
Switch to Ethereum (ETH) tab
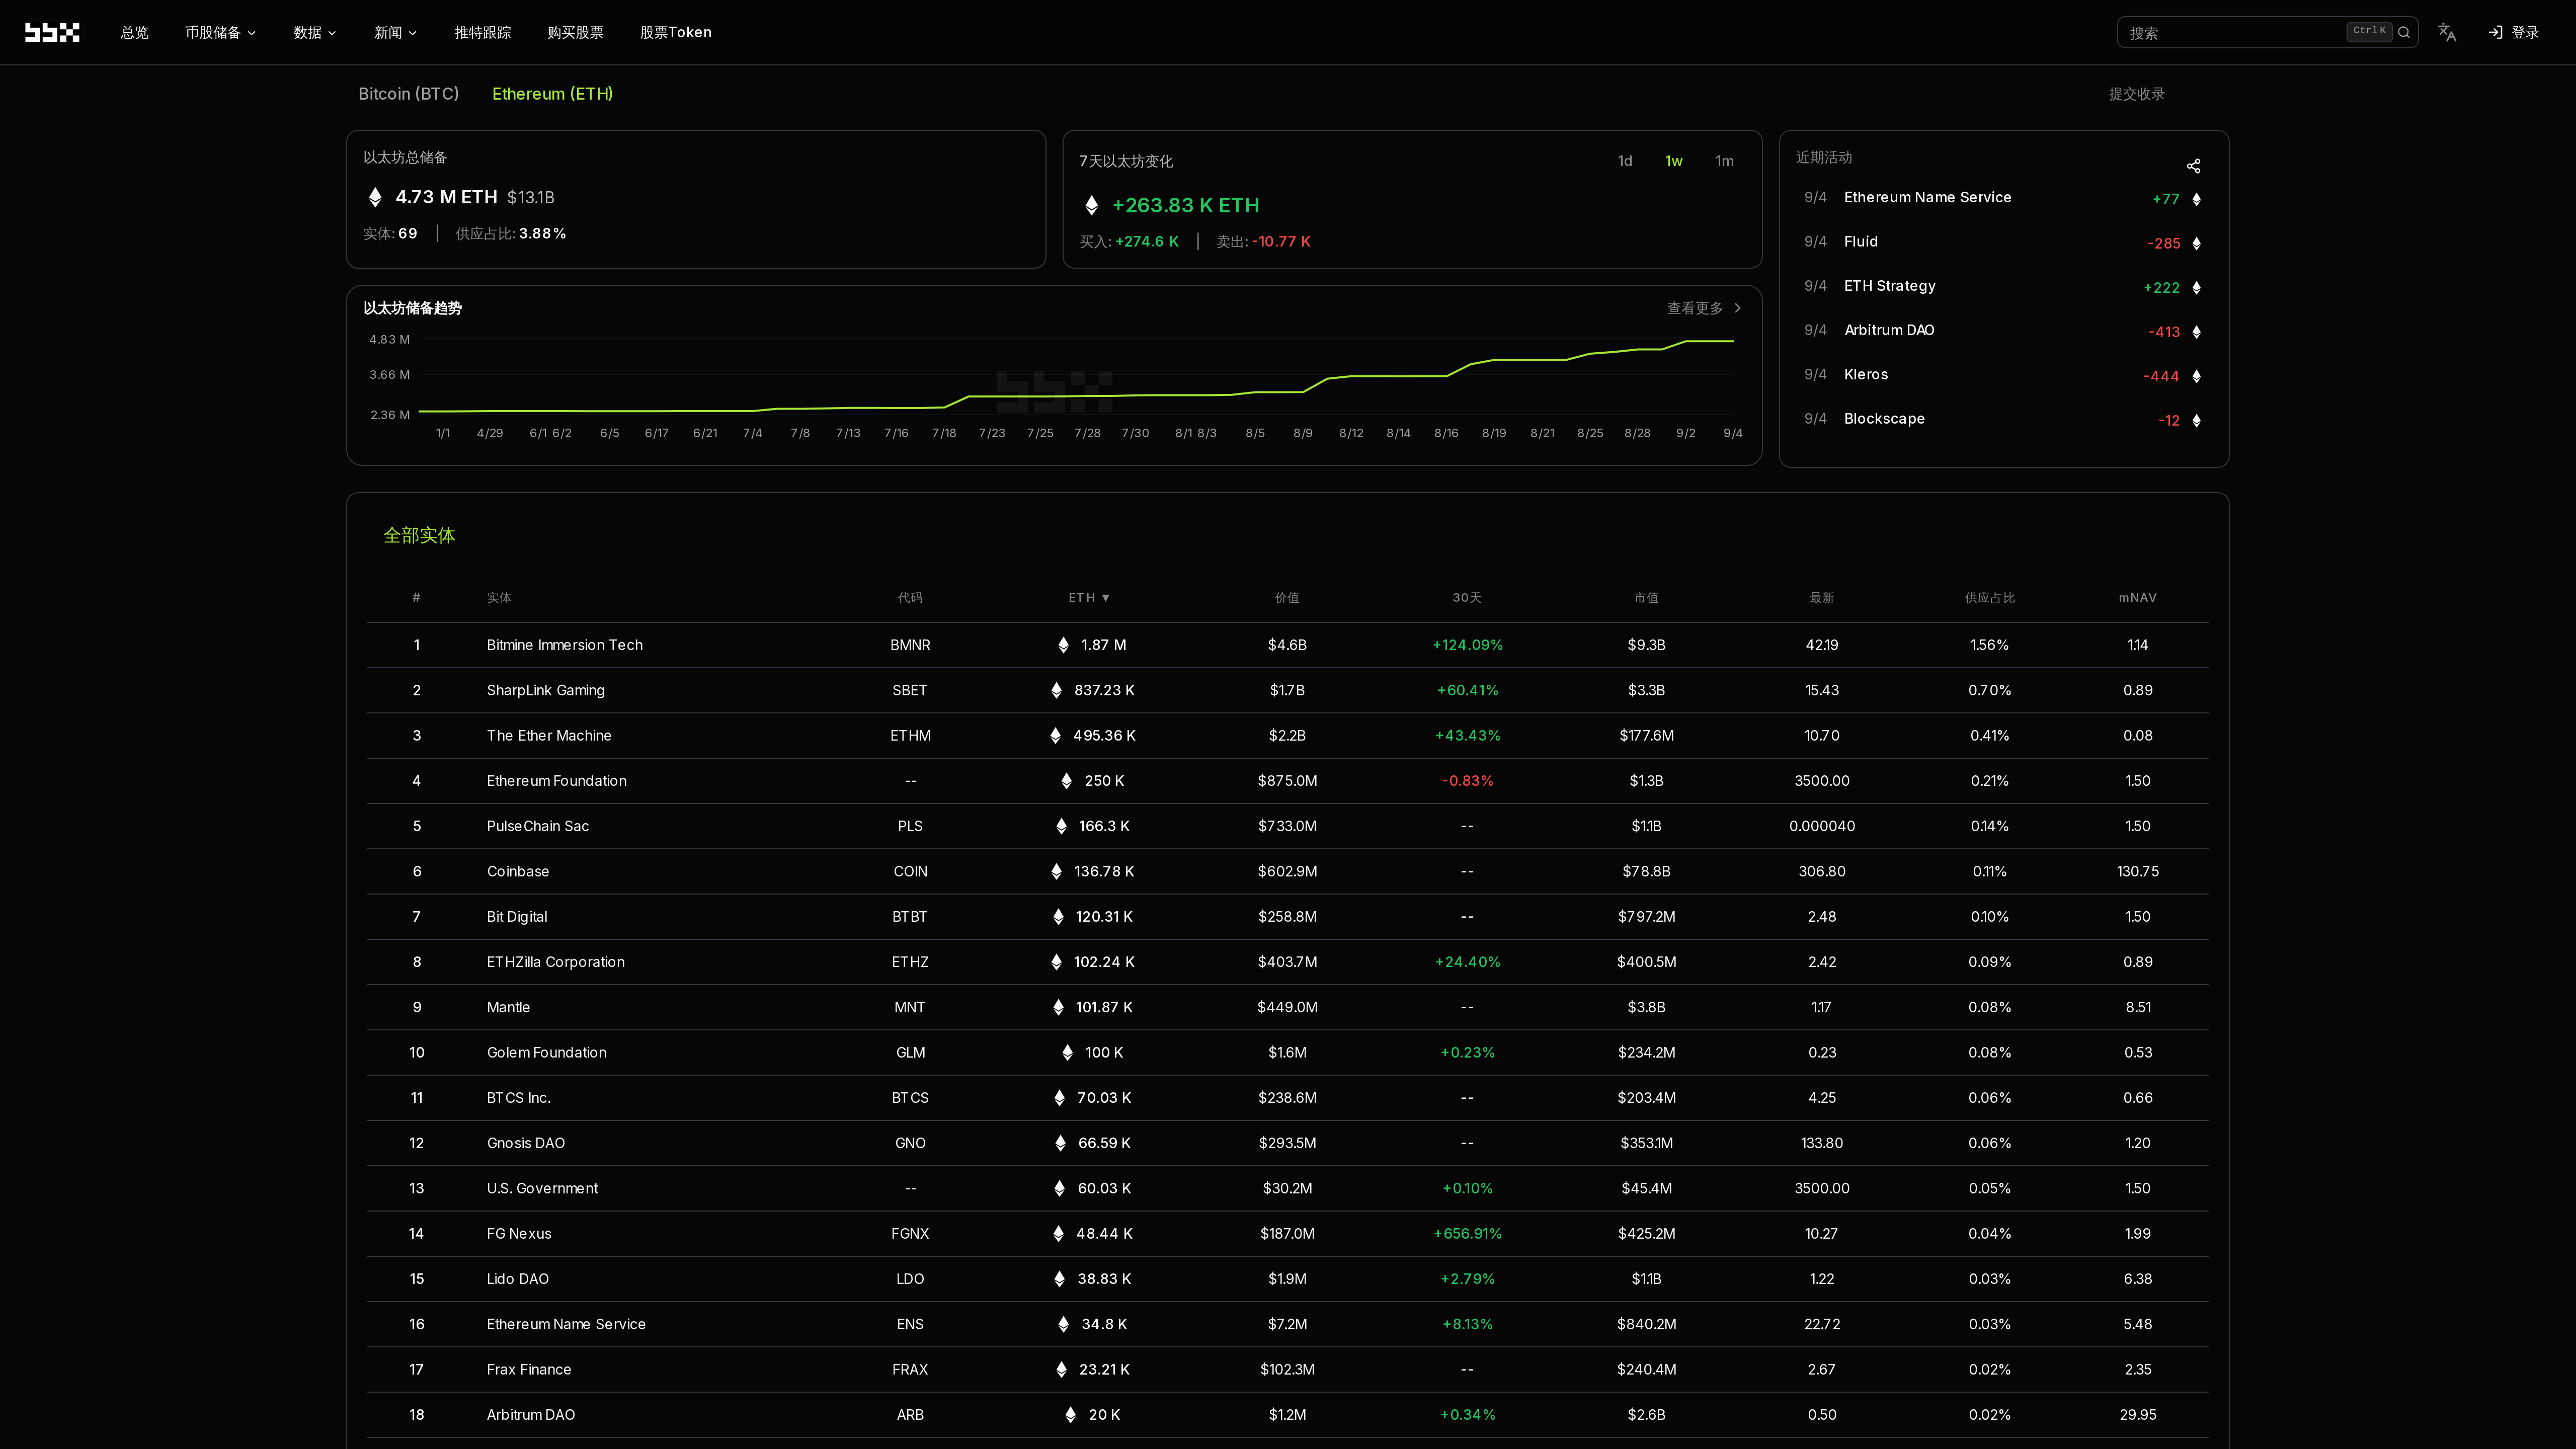click(x=552, y=93)
